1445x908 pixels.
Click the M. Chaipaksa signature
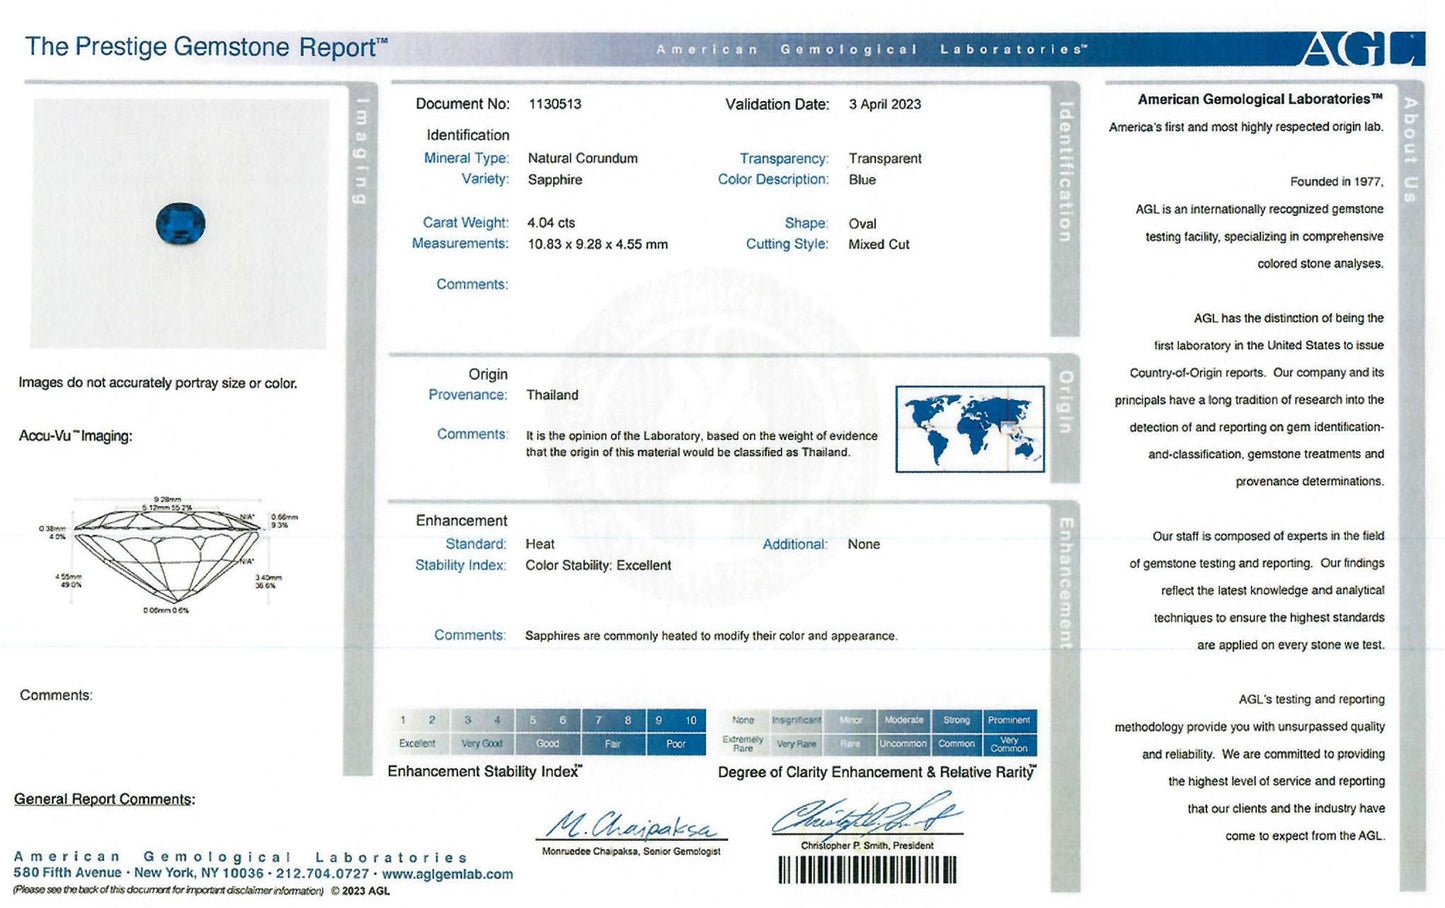[x=631, y=826]
